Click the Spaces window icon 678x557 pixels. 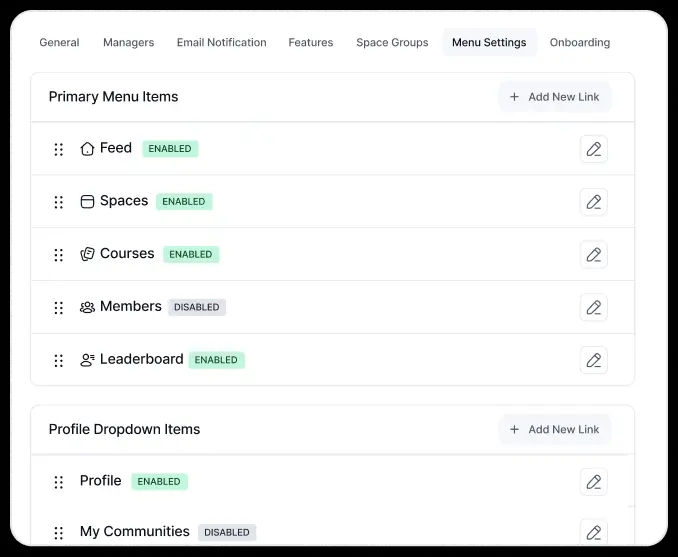pyautogui.click(x=87, y=202)
